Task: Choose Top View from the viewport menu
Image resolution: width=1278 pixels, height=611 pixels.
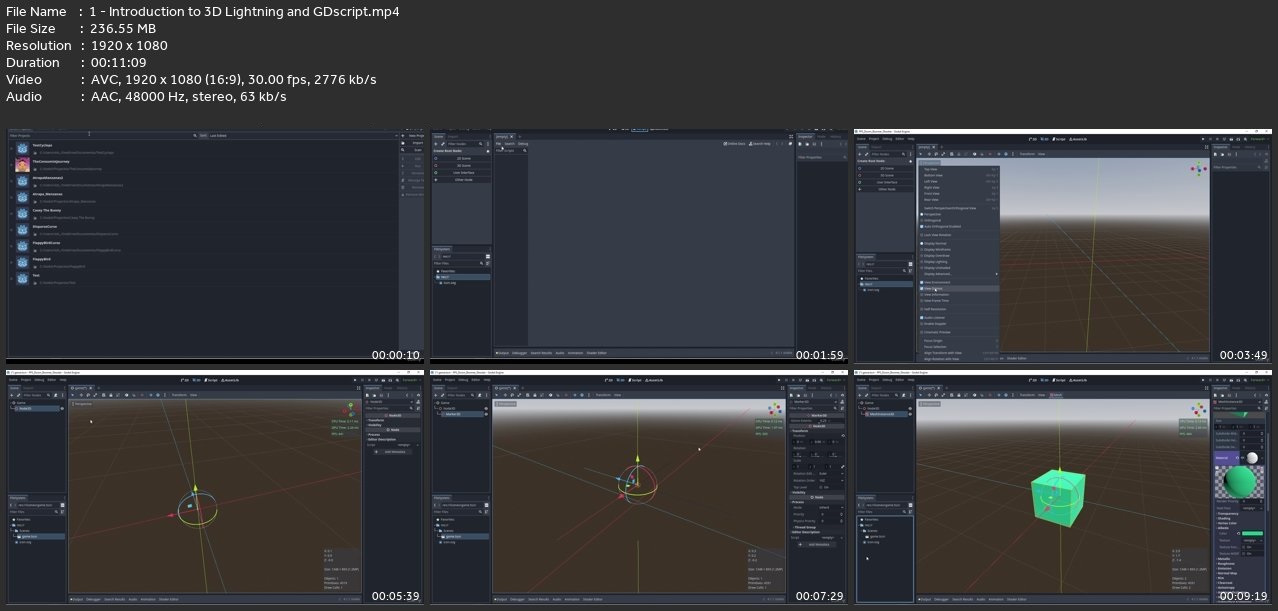Action: click(931, 169)
